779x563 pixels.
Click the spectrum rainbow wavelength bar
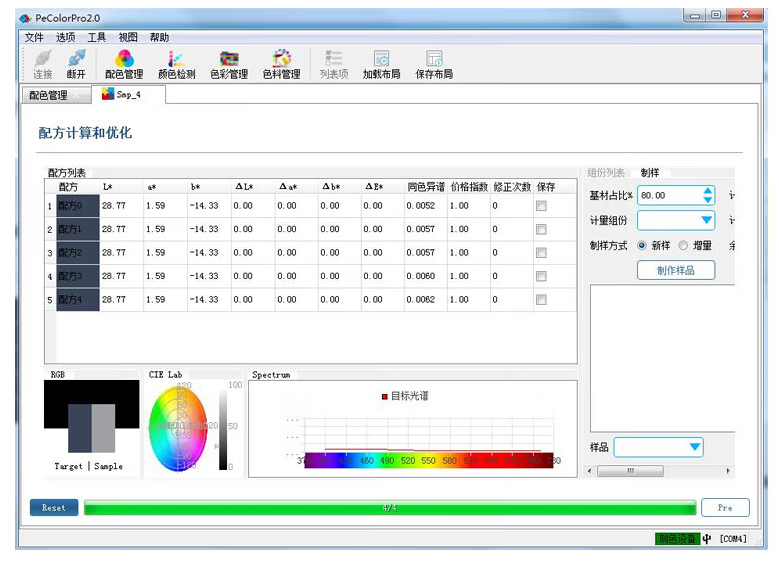pos(429,460)
